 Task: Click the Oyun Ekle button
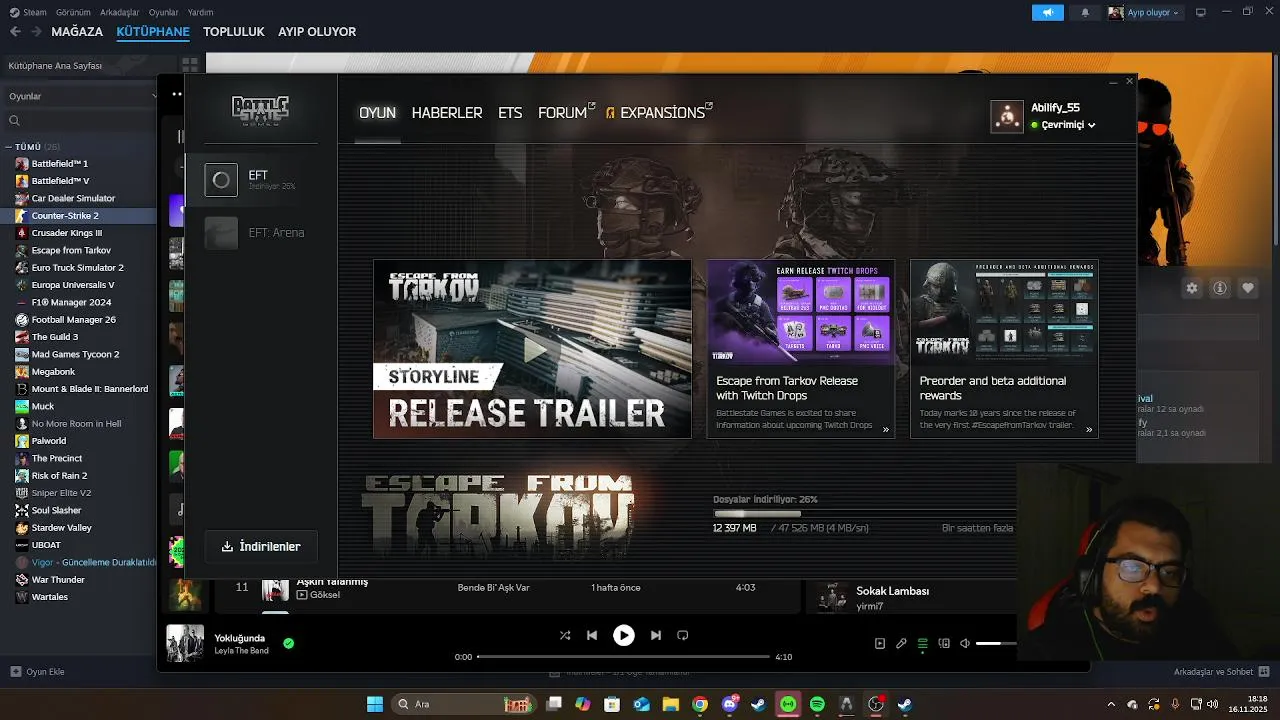pyautogui.click(x=38, y=672)
